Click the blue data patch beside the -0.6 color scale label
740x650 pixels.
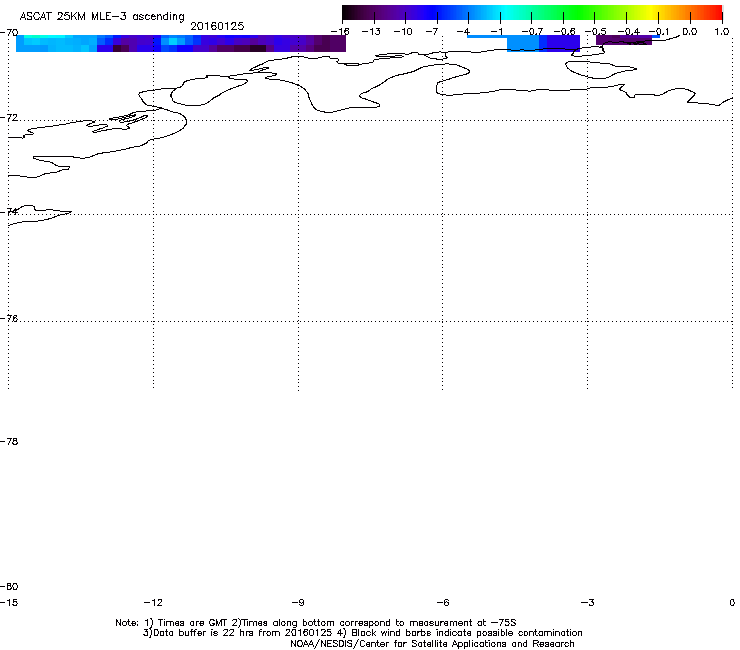point(543,43)
